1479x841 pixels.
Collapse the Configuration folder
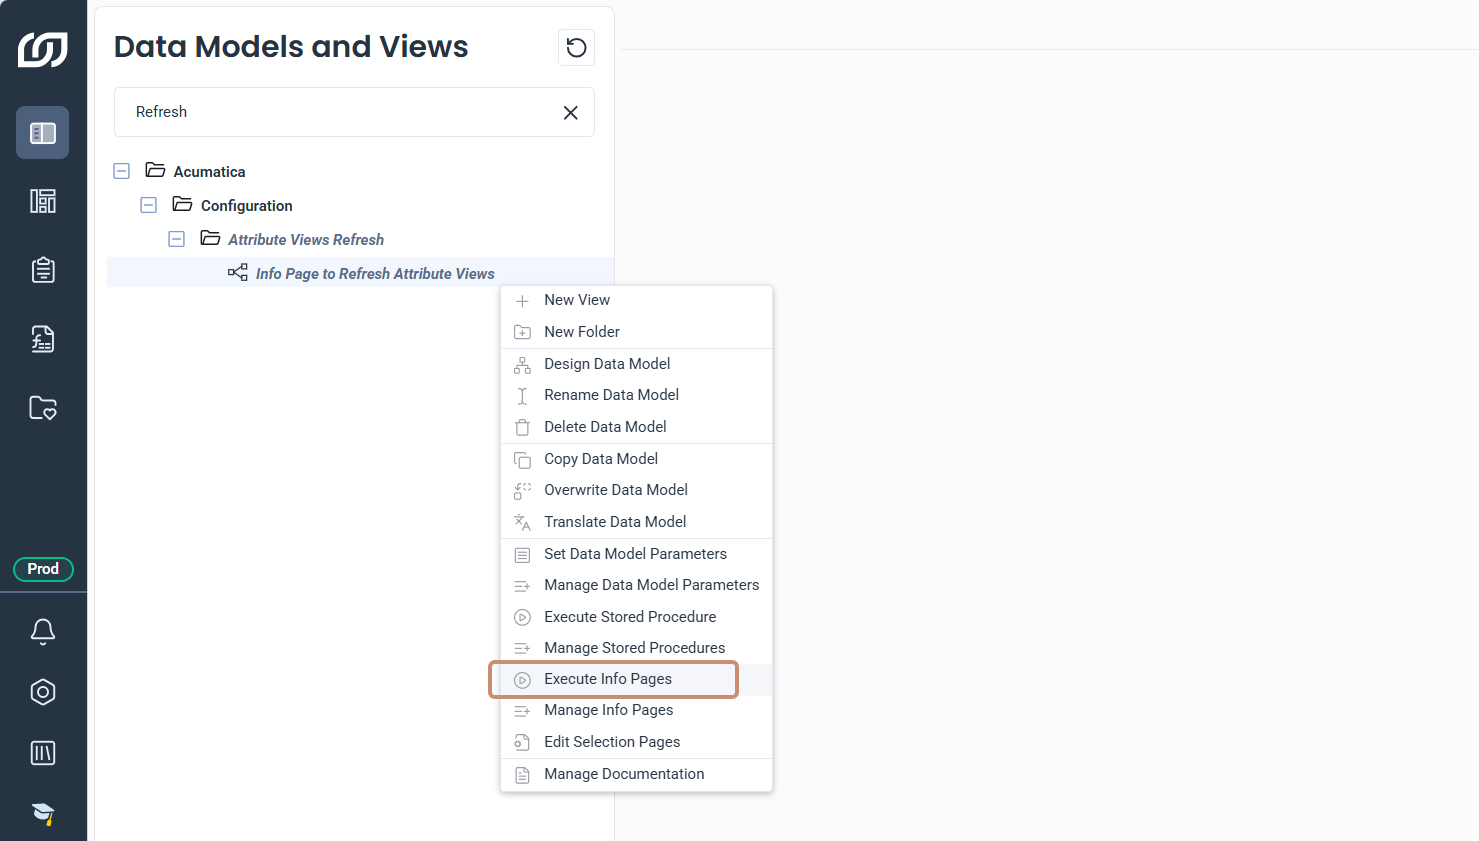(149, 205)
